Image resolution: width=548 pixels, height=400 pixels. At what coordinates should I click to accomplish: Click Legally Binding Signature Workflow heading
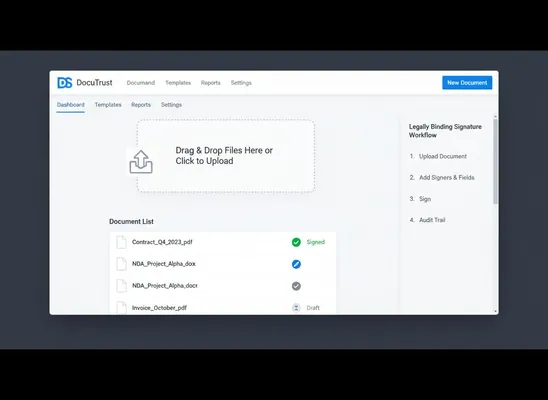click(445, 131)
